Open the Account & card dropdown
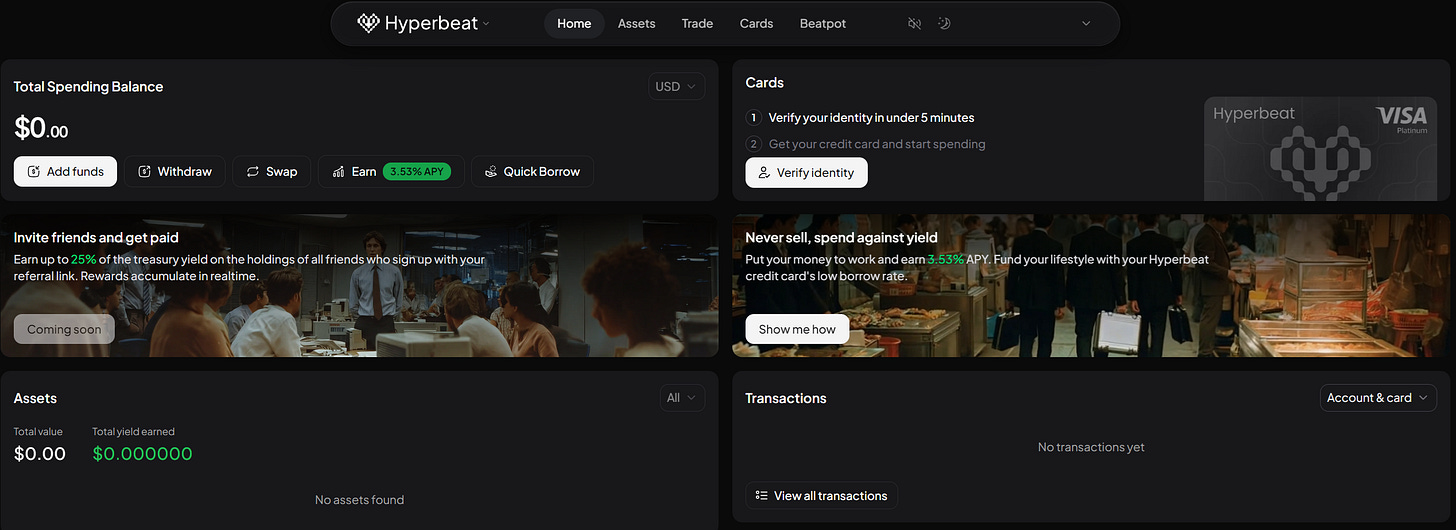Image resolution: width=1456 pixels, height=530 pixels. point(1378,398)
